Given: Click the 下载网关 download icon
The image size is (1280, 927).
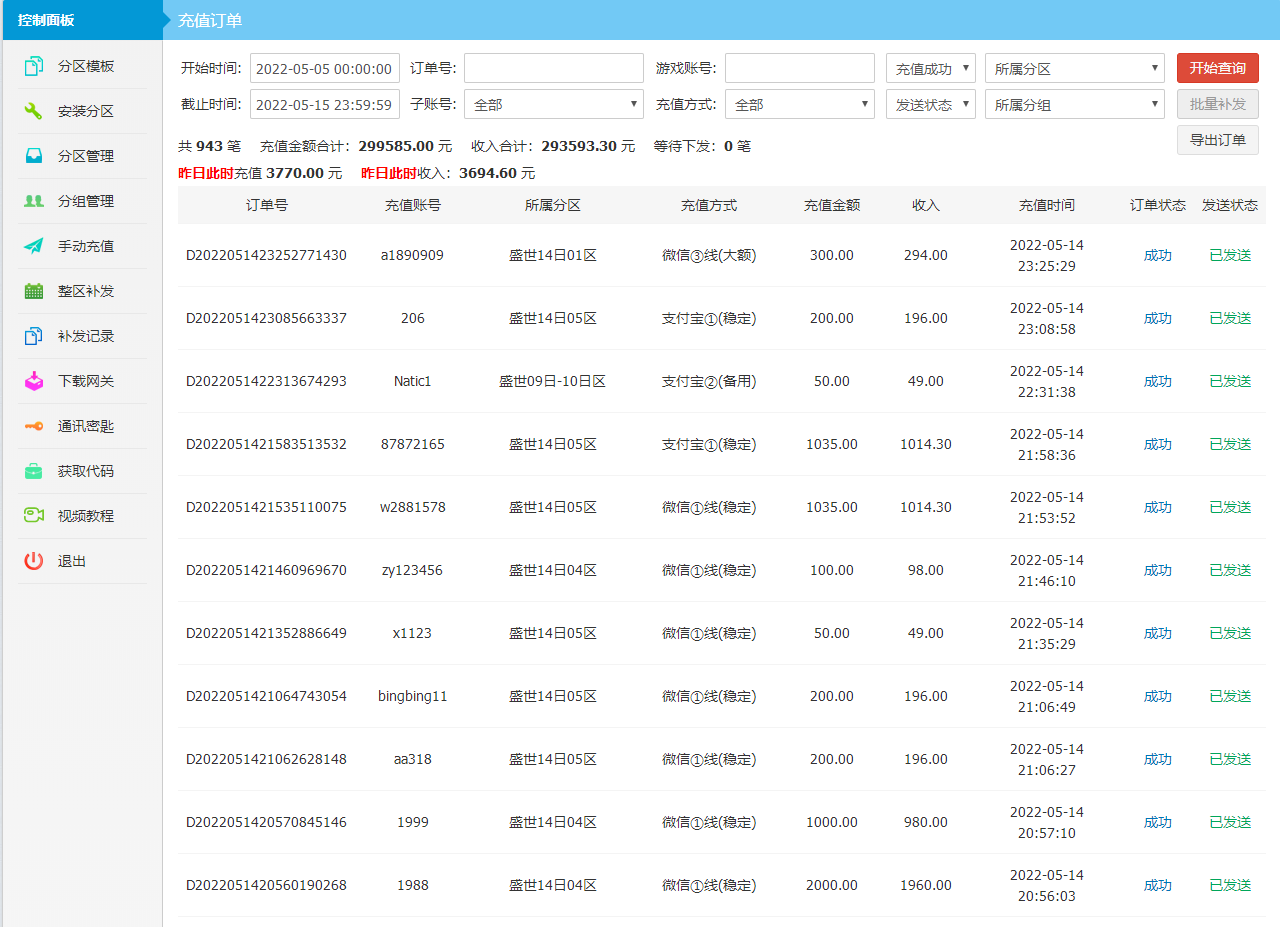Looking at the screenshot, I should [34, 381].
